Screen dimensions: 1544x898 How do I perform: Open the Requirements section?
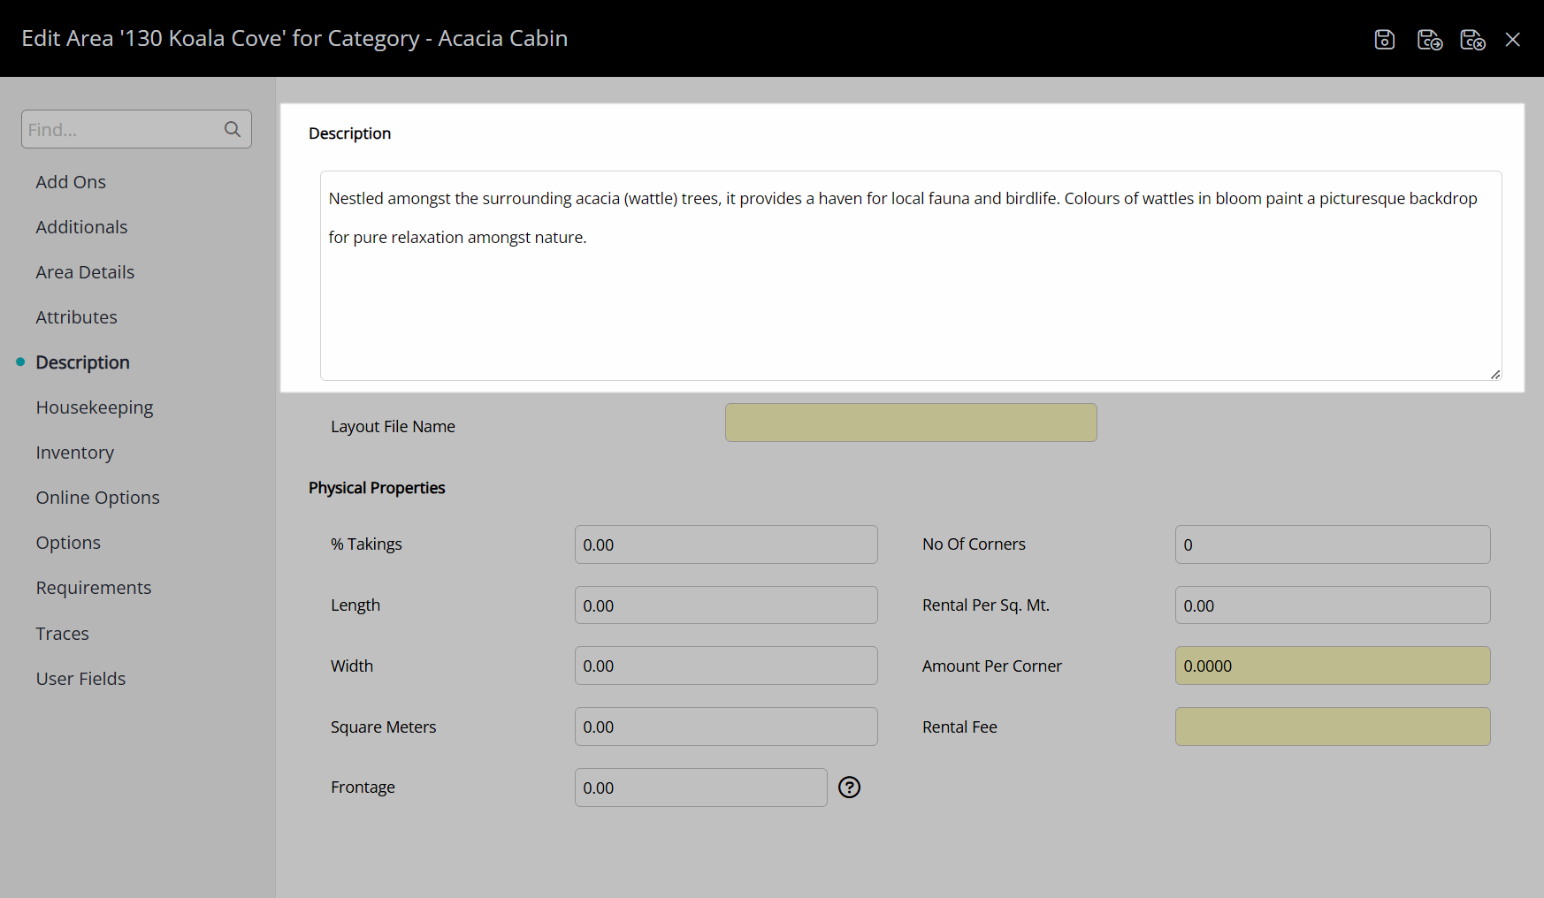pyautogui.click(x=94, y=587)
